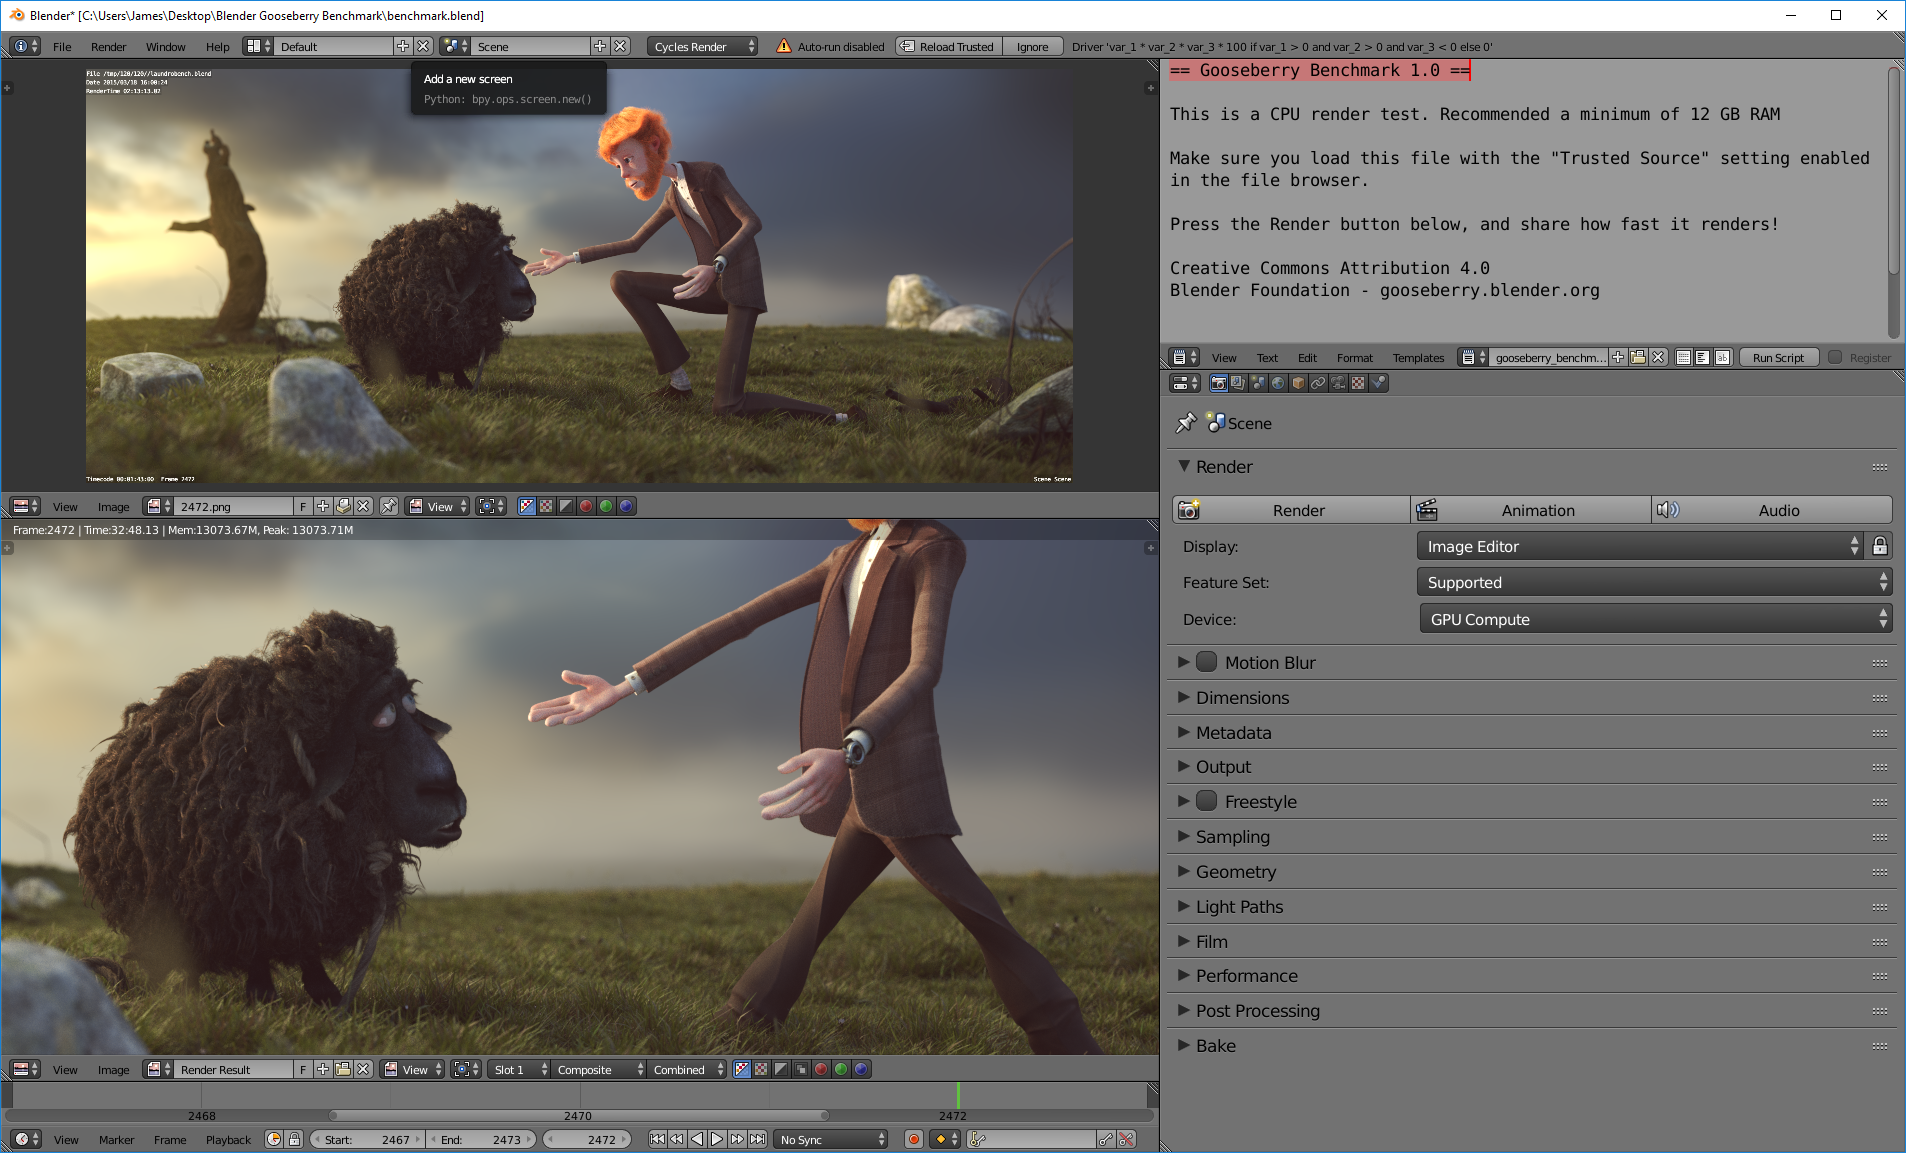Jump to the first frame in timeline
1906x1153 pixels.
(657, 1139)
